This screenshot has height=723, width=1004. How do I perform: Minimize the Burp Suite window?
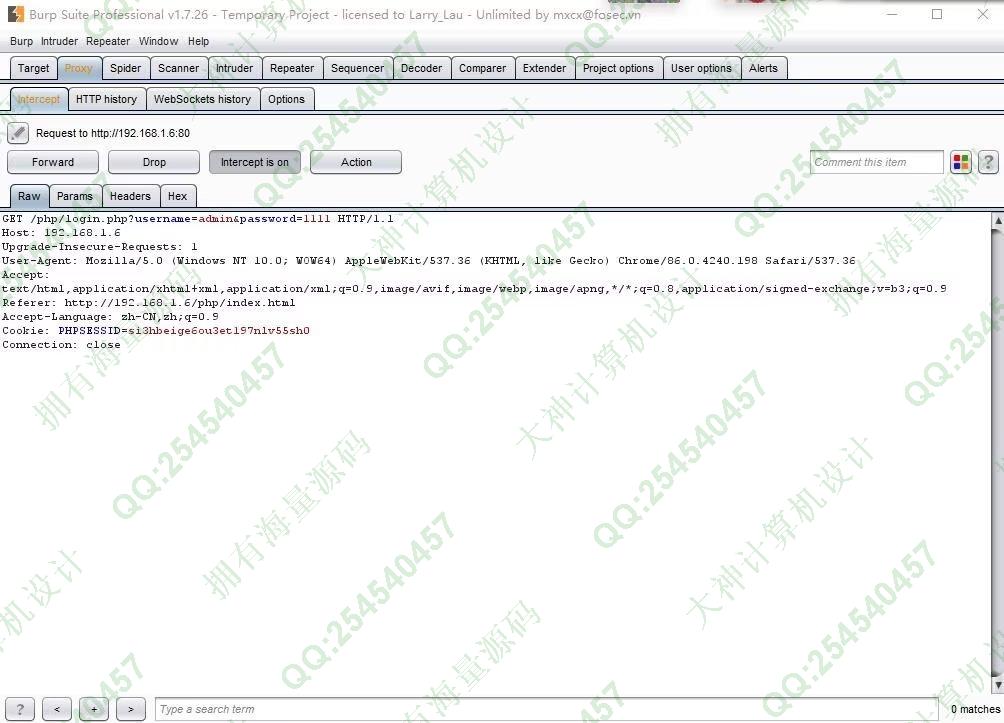892,14
